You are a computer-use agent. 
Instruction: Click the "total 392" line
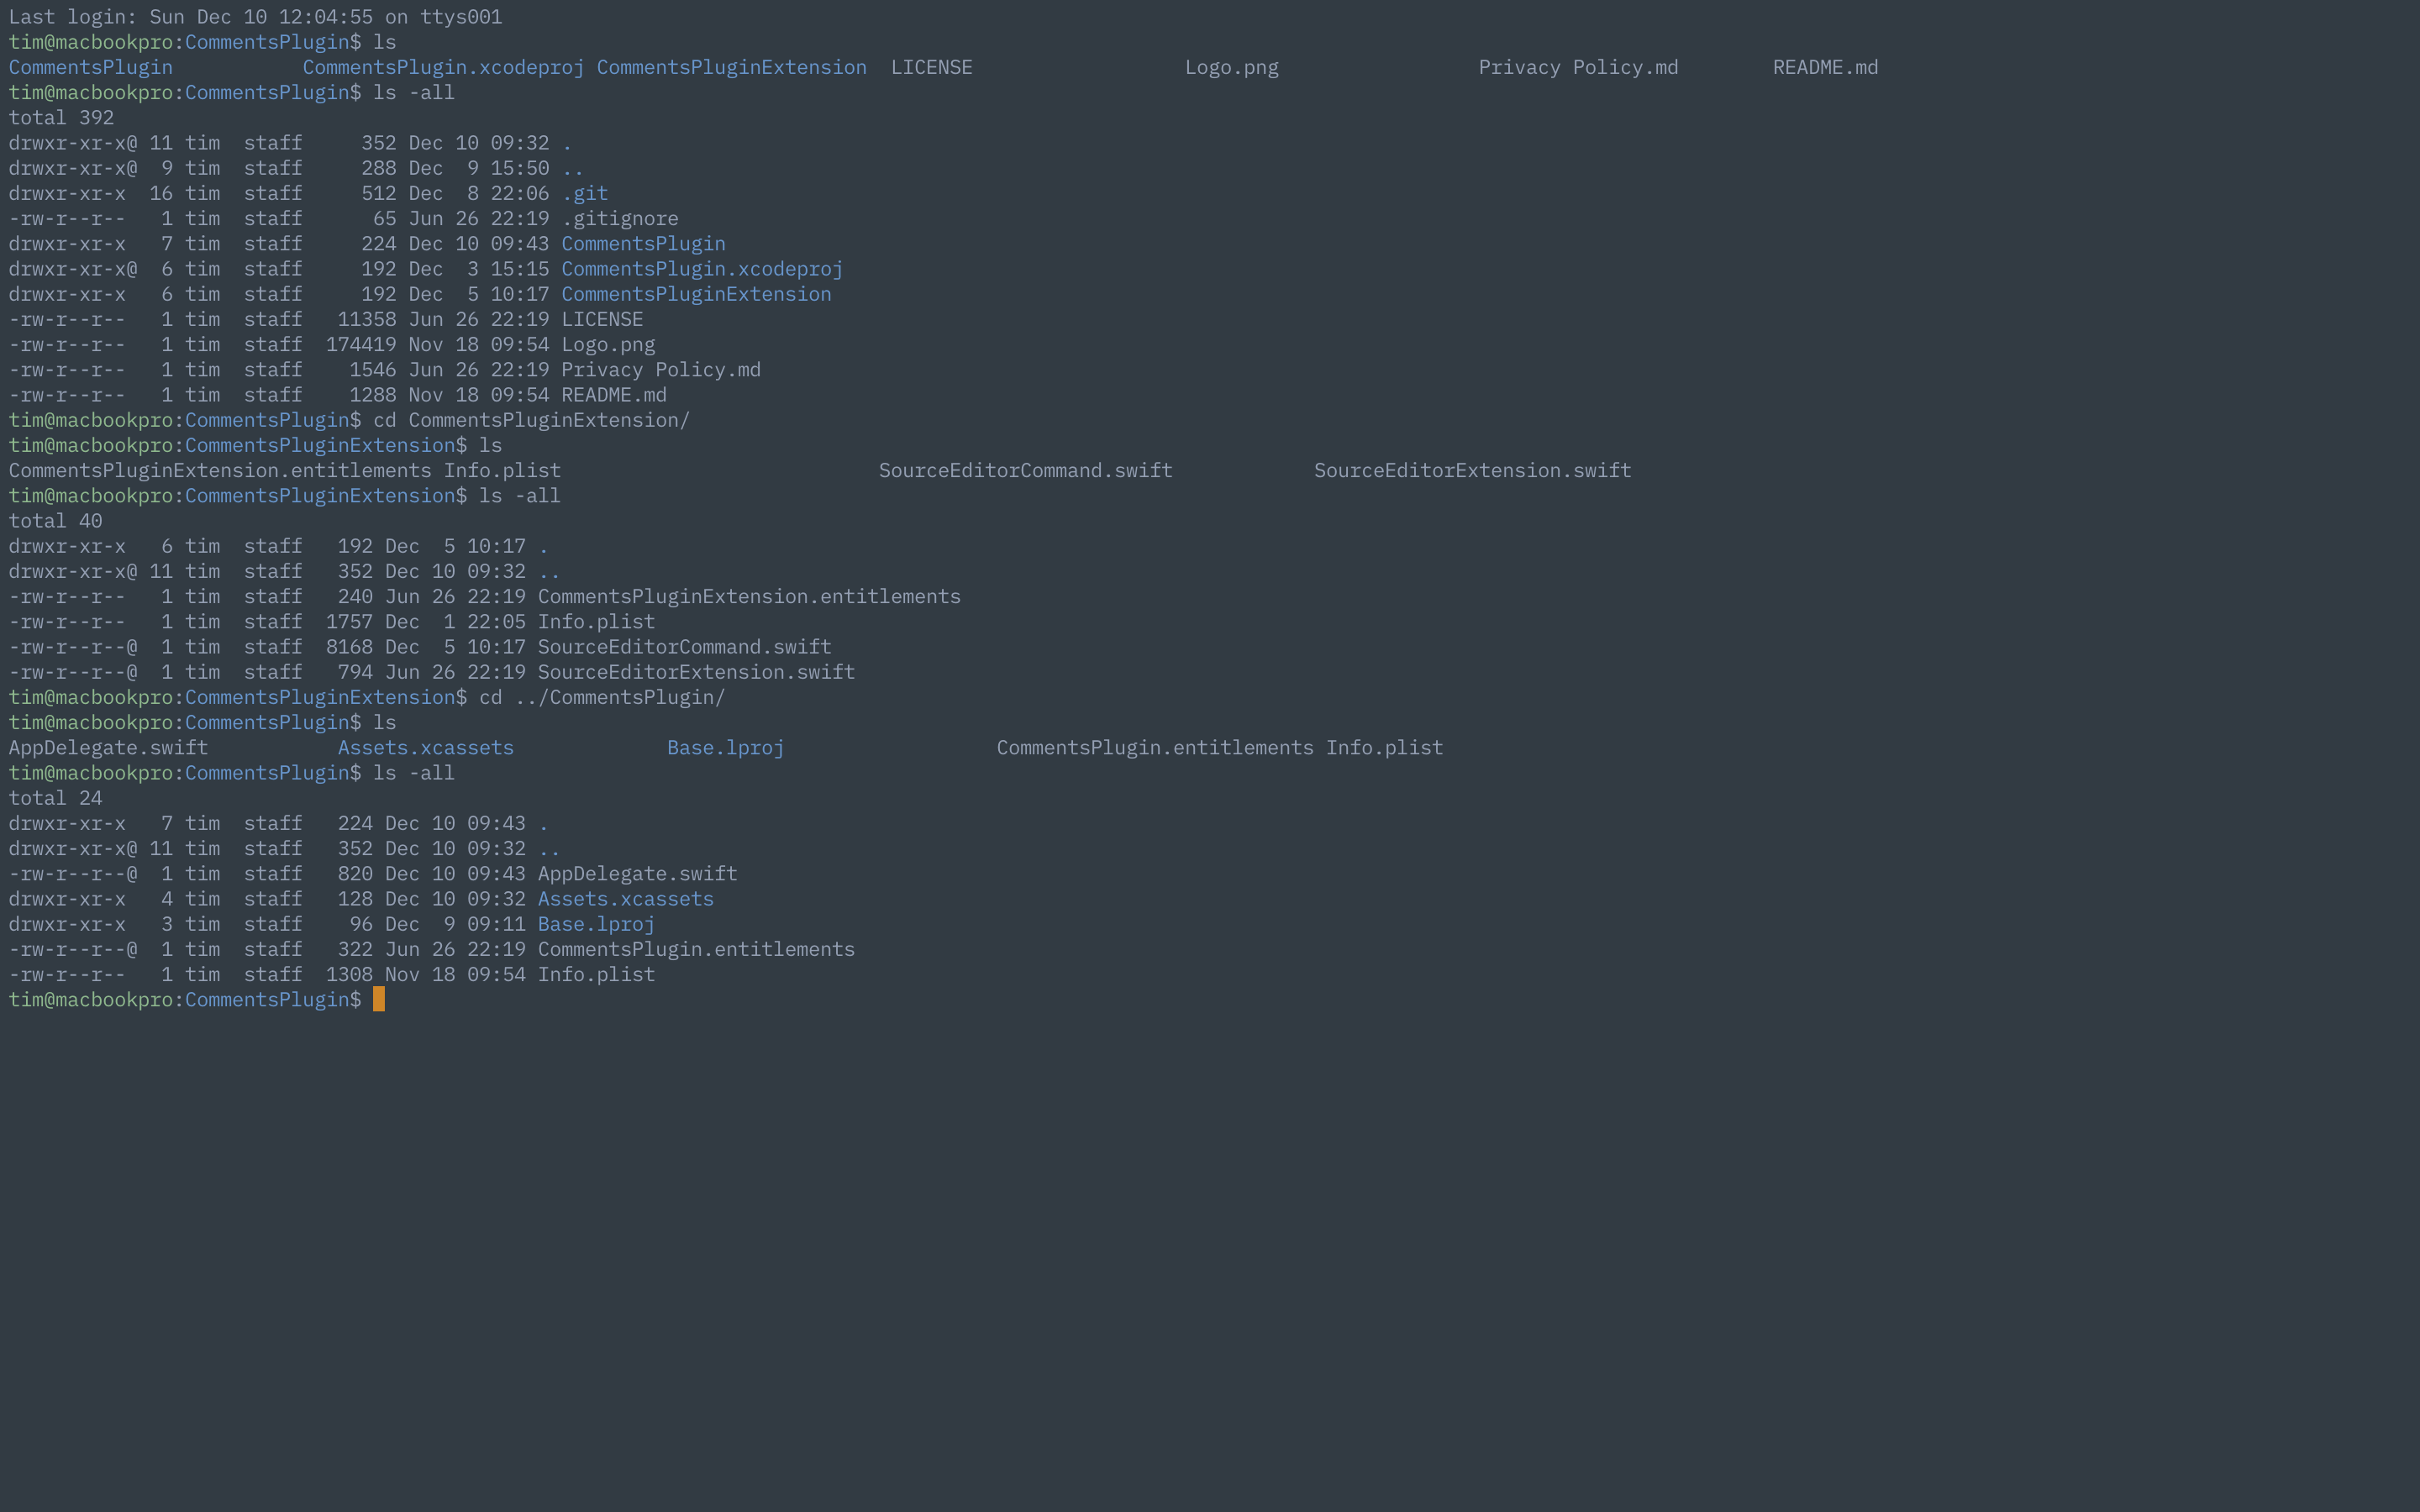tap(61, 118)
